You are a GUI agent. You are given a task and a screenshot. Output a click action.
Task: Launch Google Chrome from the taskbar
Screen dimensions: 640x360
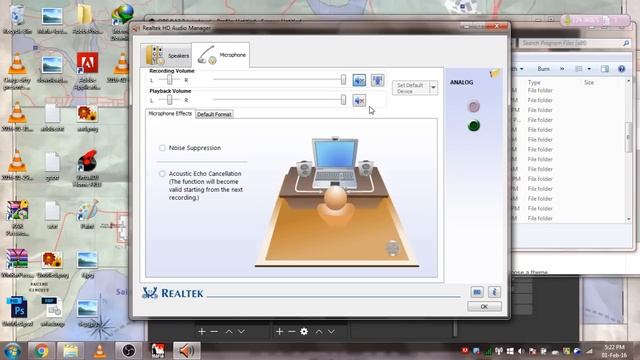click(x=41, y=351)
